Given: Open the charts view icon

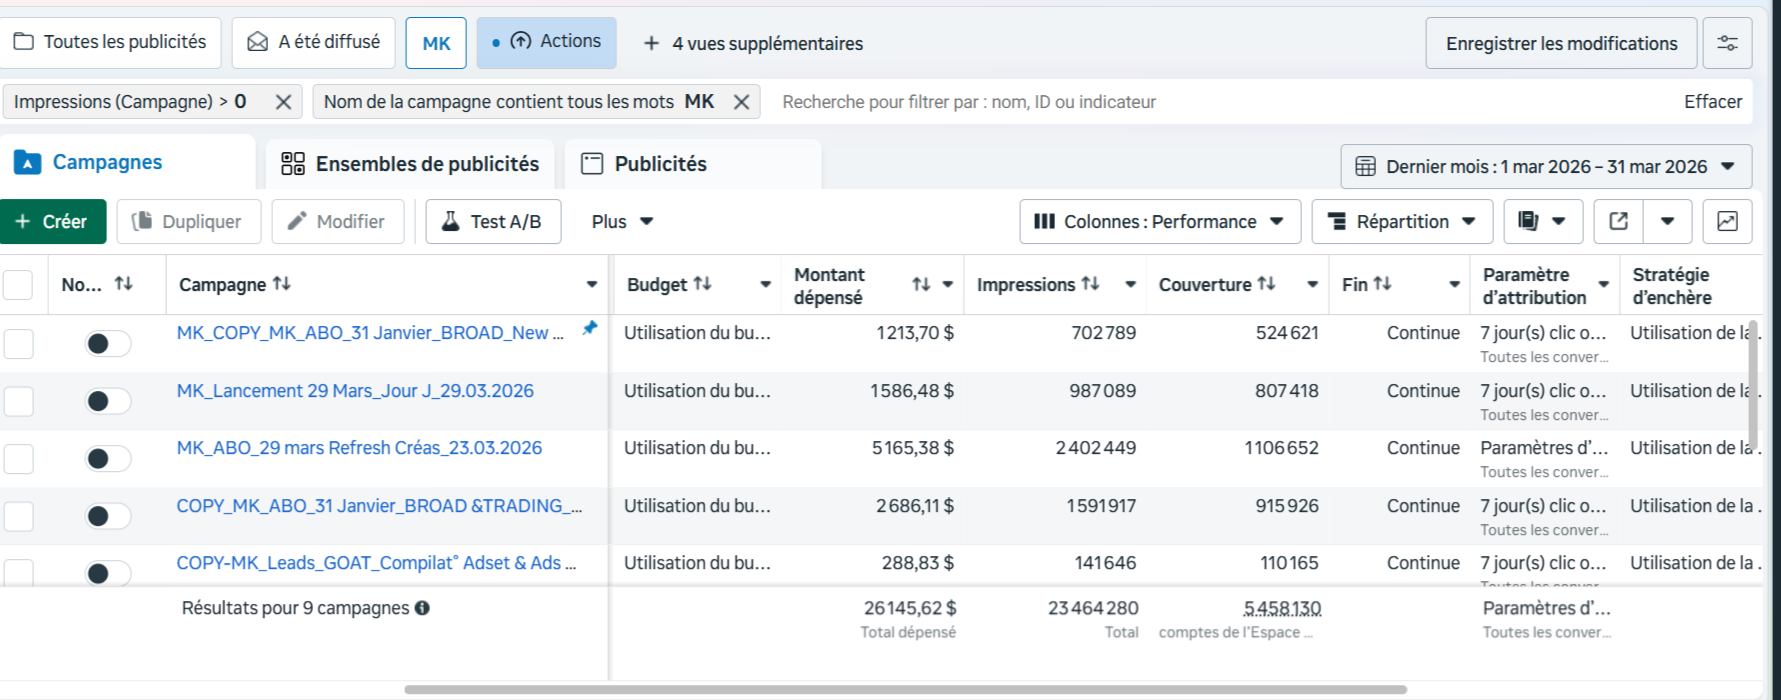Looking at the screenshot, I should (x=1727, y=221).
